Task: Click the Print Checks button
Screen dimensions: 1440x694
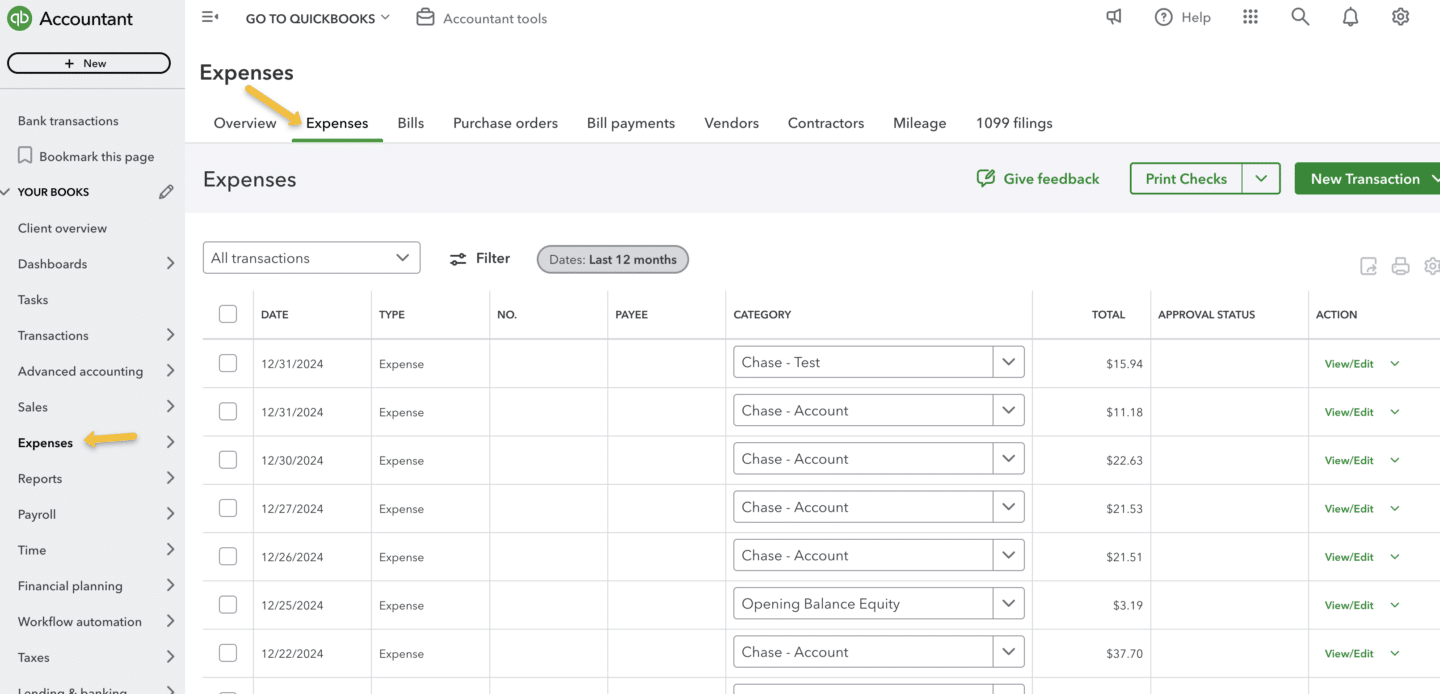Action: tap(1186, 178)
